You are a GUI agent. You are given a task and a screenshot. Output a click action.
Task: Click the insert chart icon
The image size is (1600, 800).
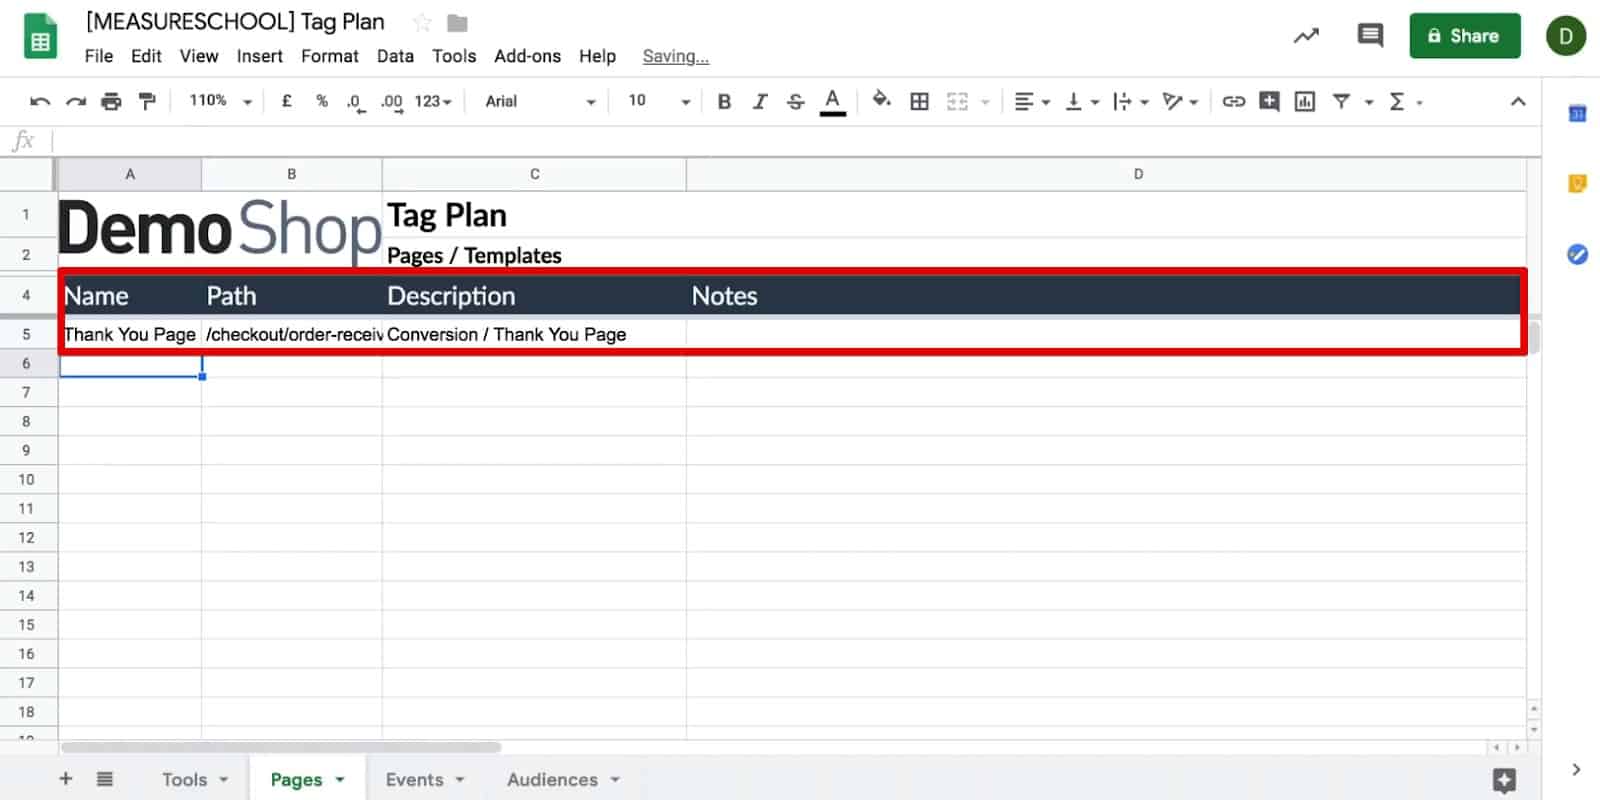[x=1304, y=101]
